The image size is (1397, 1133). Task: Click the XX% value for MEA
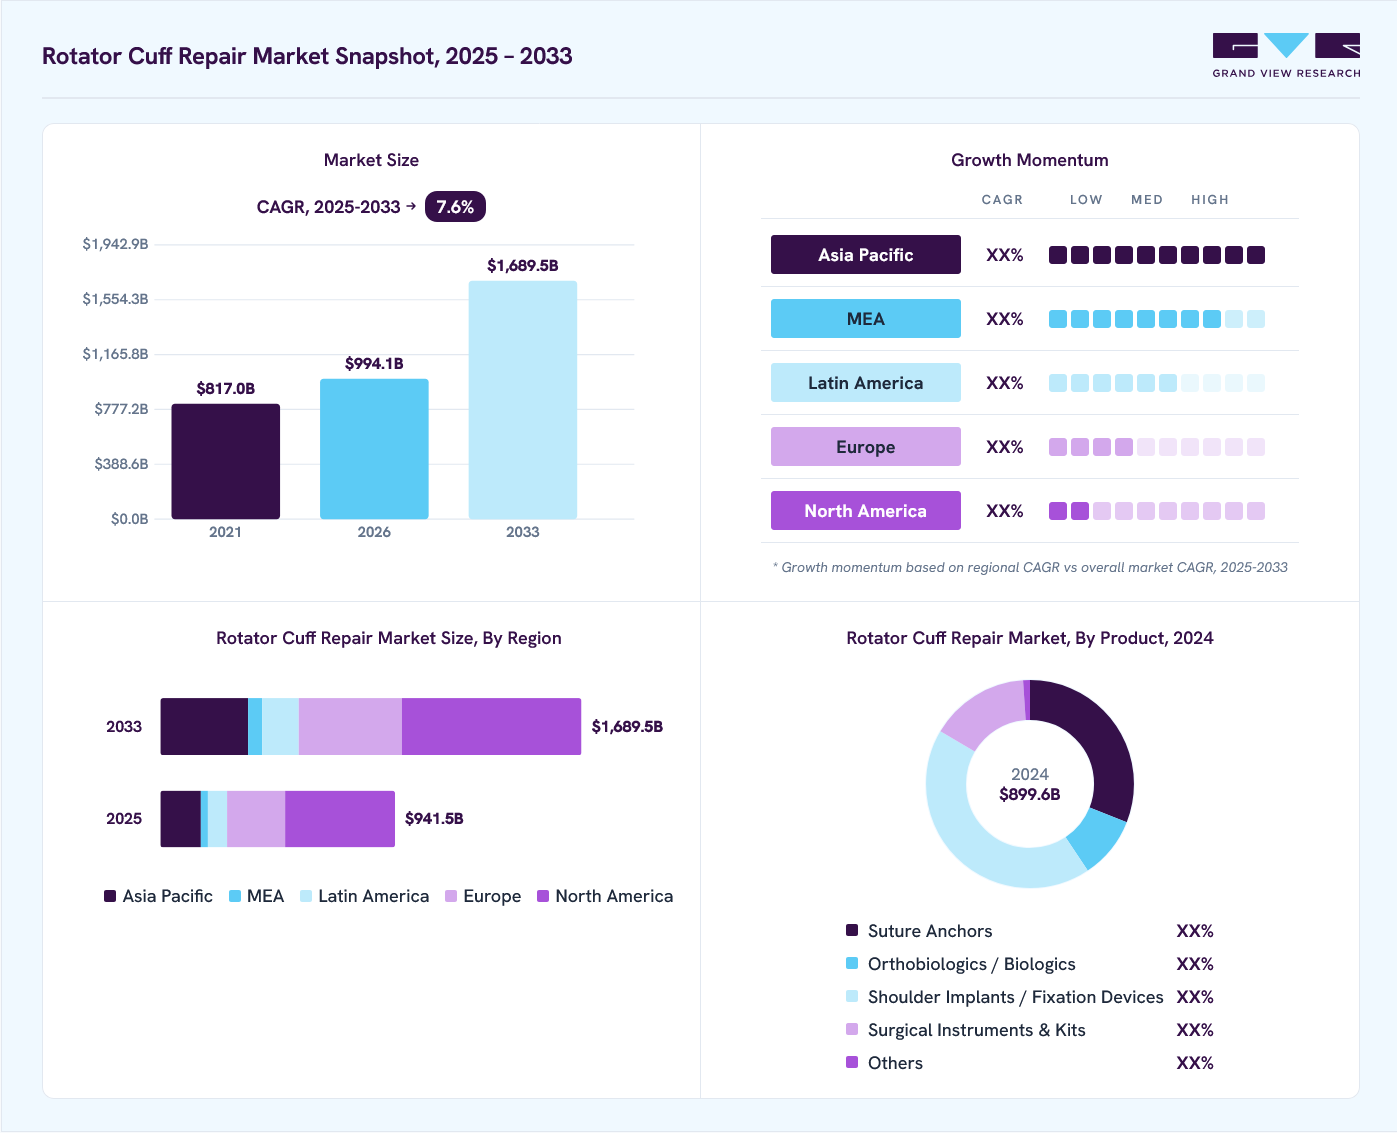pos(1005,319)
